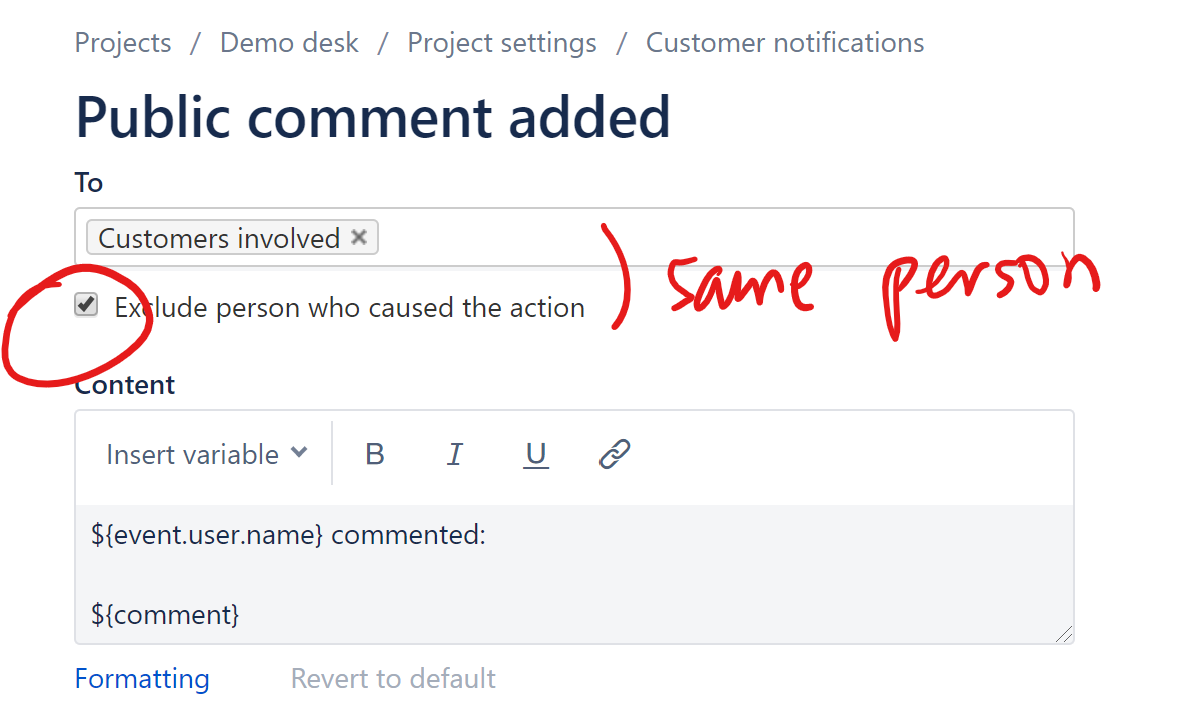Select the Customers involved tag
The image size is (1192, 712).
coord(219,239)
